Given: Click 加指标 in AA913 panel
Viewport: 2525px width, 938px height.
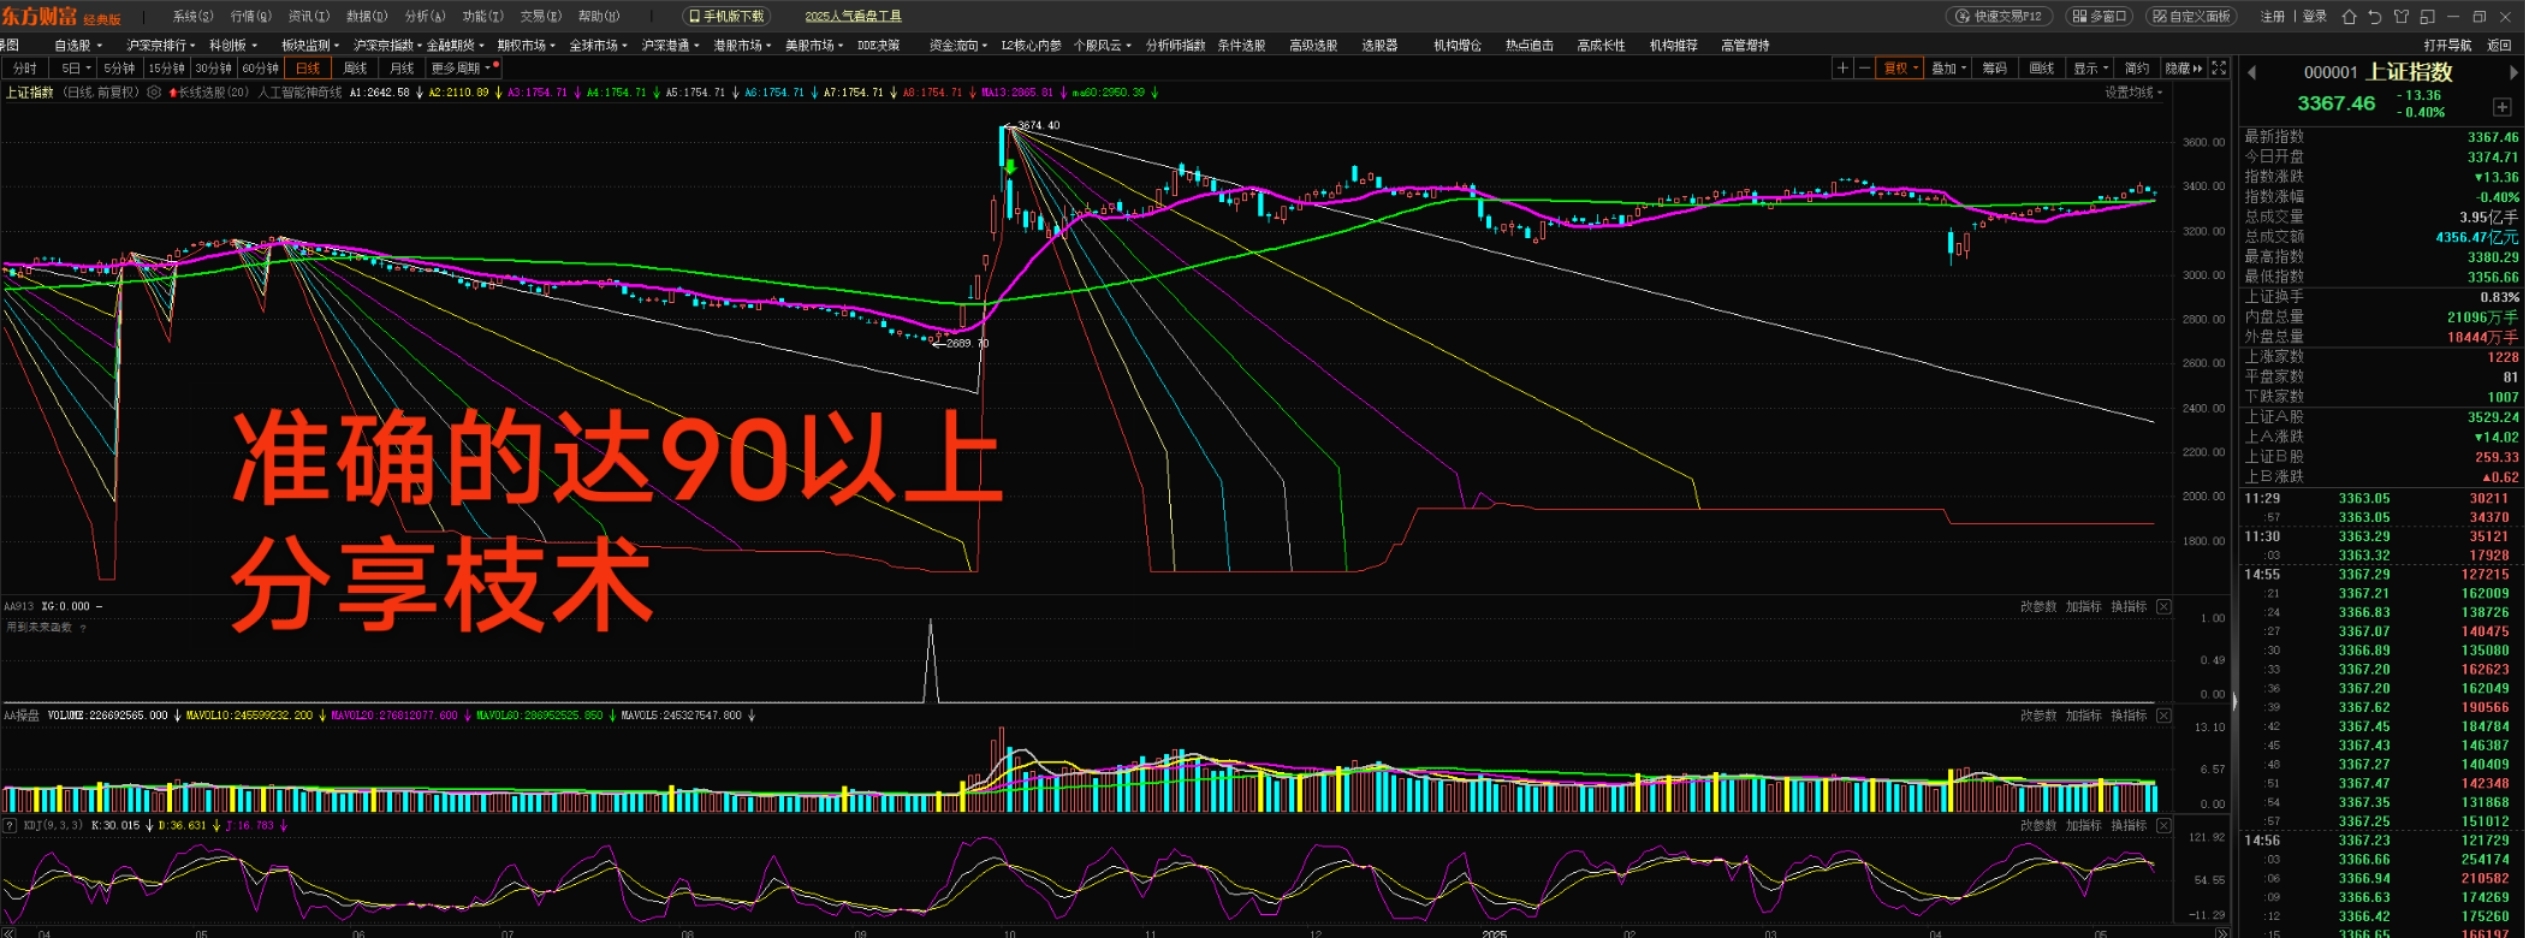Looking at the screenshot, I should pos(2084,607).
